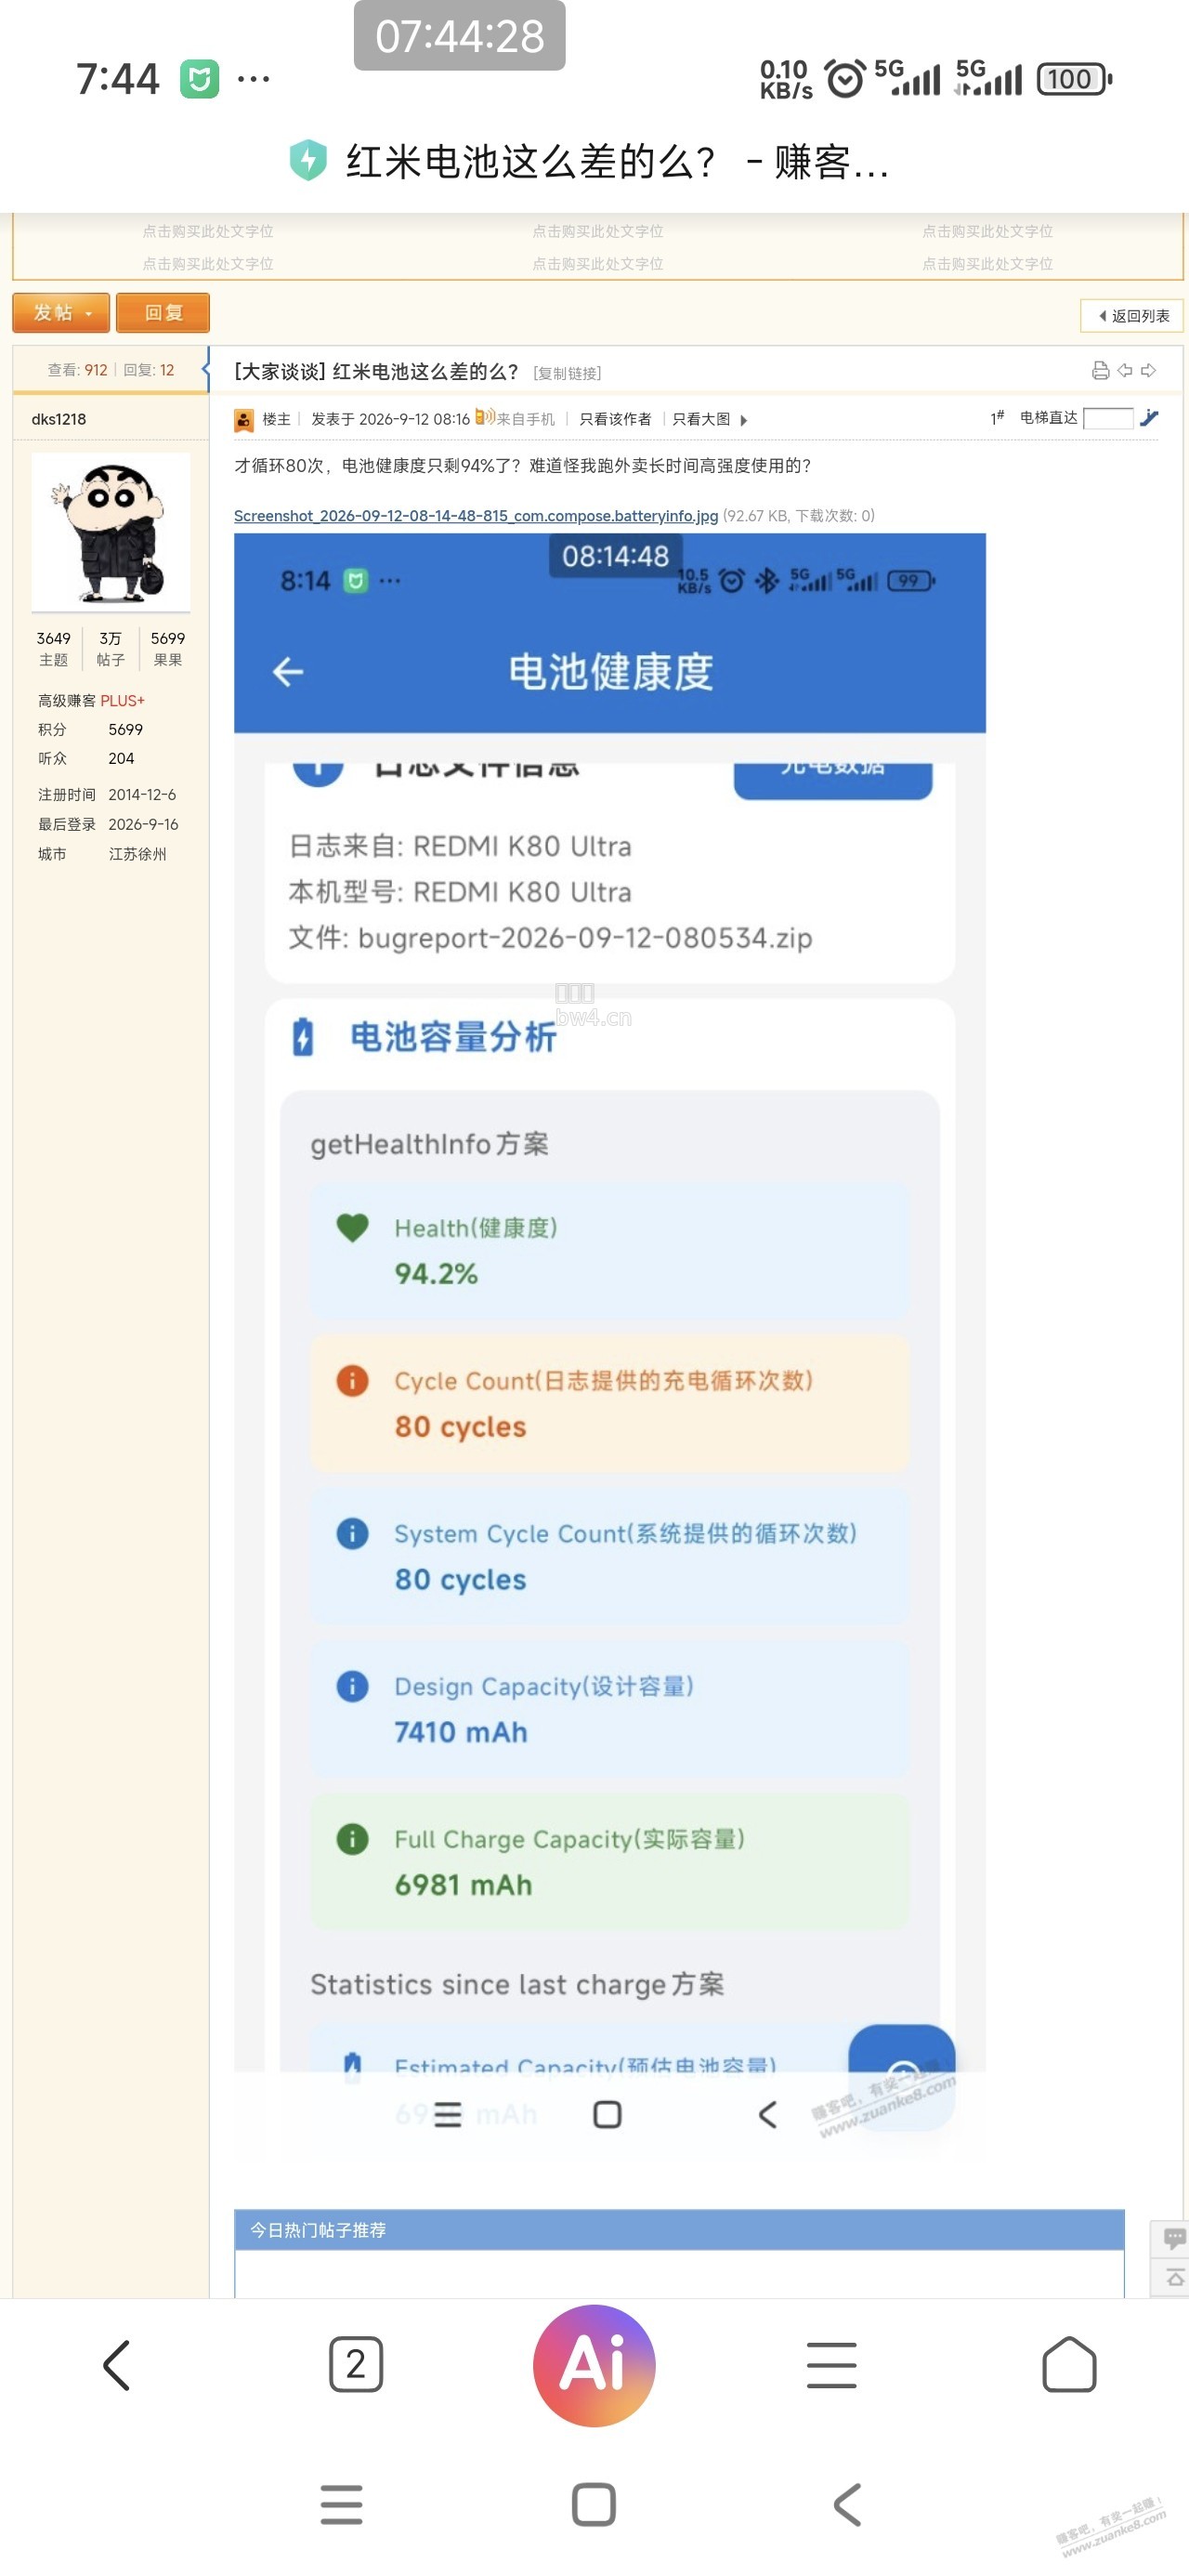Go back with the browser's back arrow
The width and height of the screenshot is (1189, 2576).
coord(117,2365)
